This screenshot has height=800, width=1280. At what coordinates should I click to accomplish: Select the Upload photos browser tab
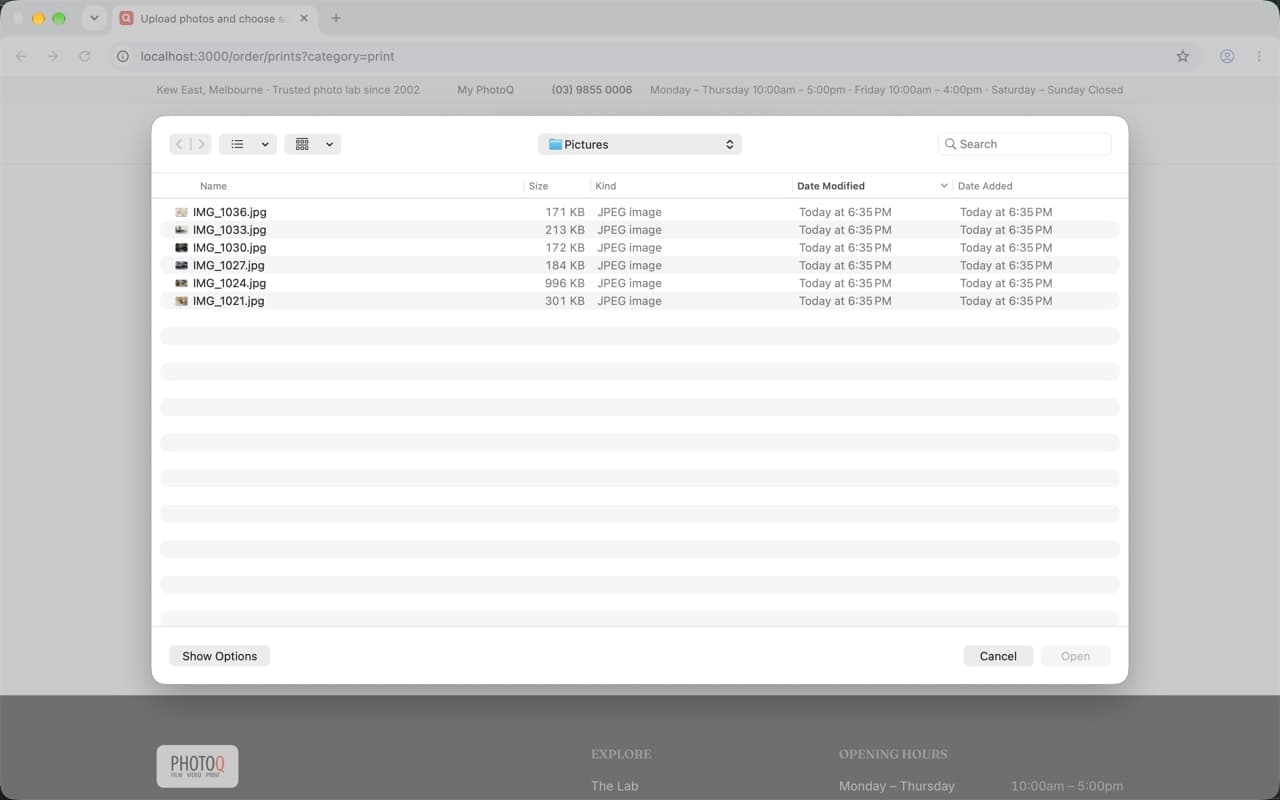pyautogui.click(x=212, y=18)
